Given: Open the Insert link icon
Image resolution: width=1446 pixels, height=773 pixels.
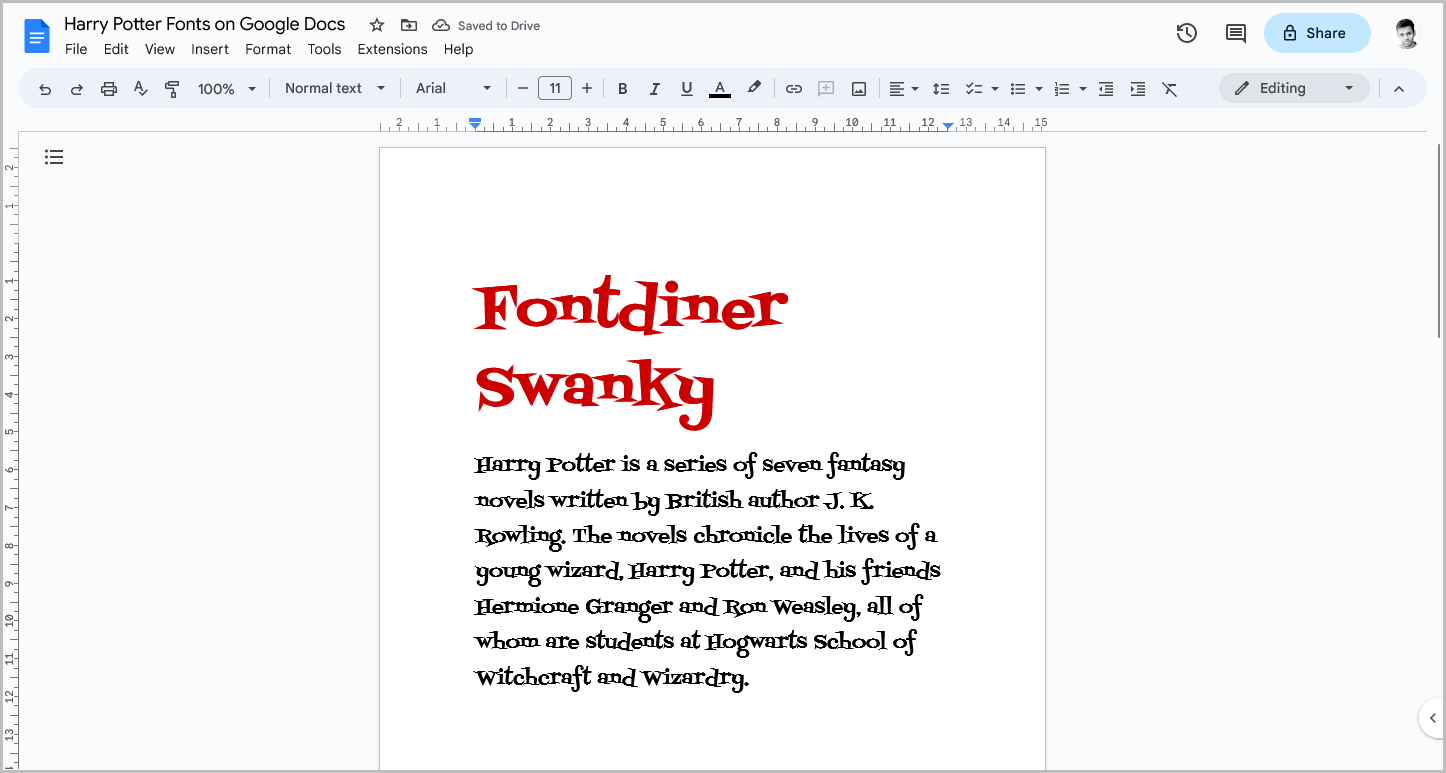Looking at the screenshot, I should pyautogui.click(x=793, y=88).
